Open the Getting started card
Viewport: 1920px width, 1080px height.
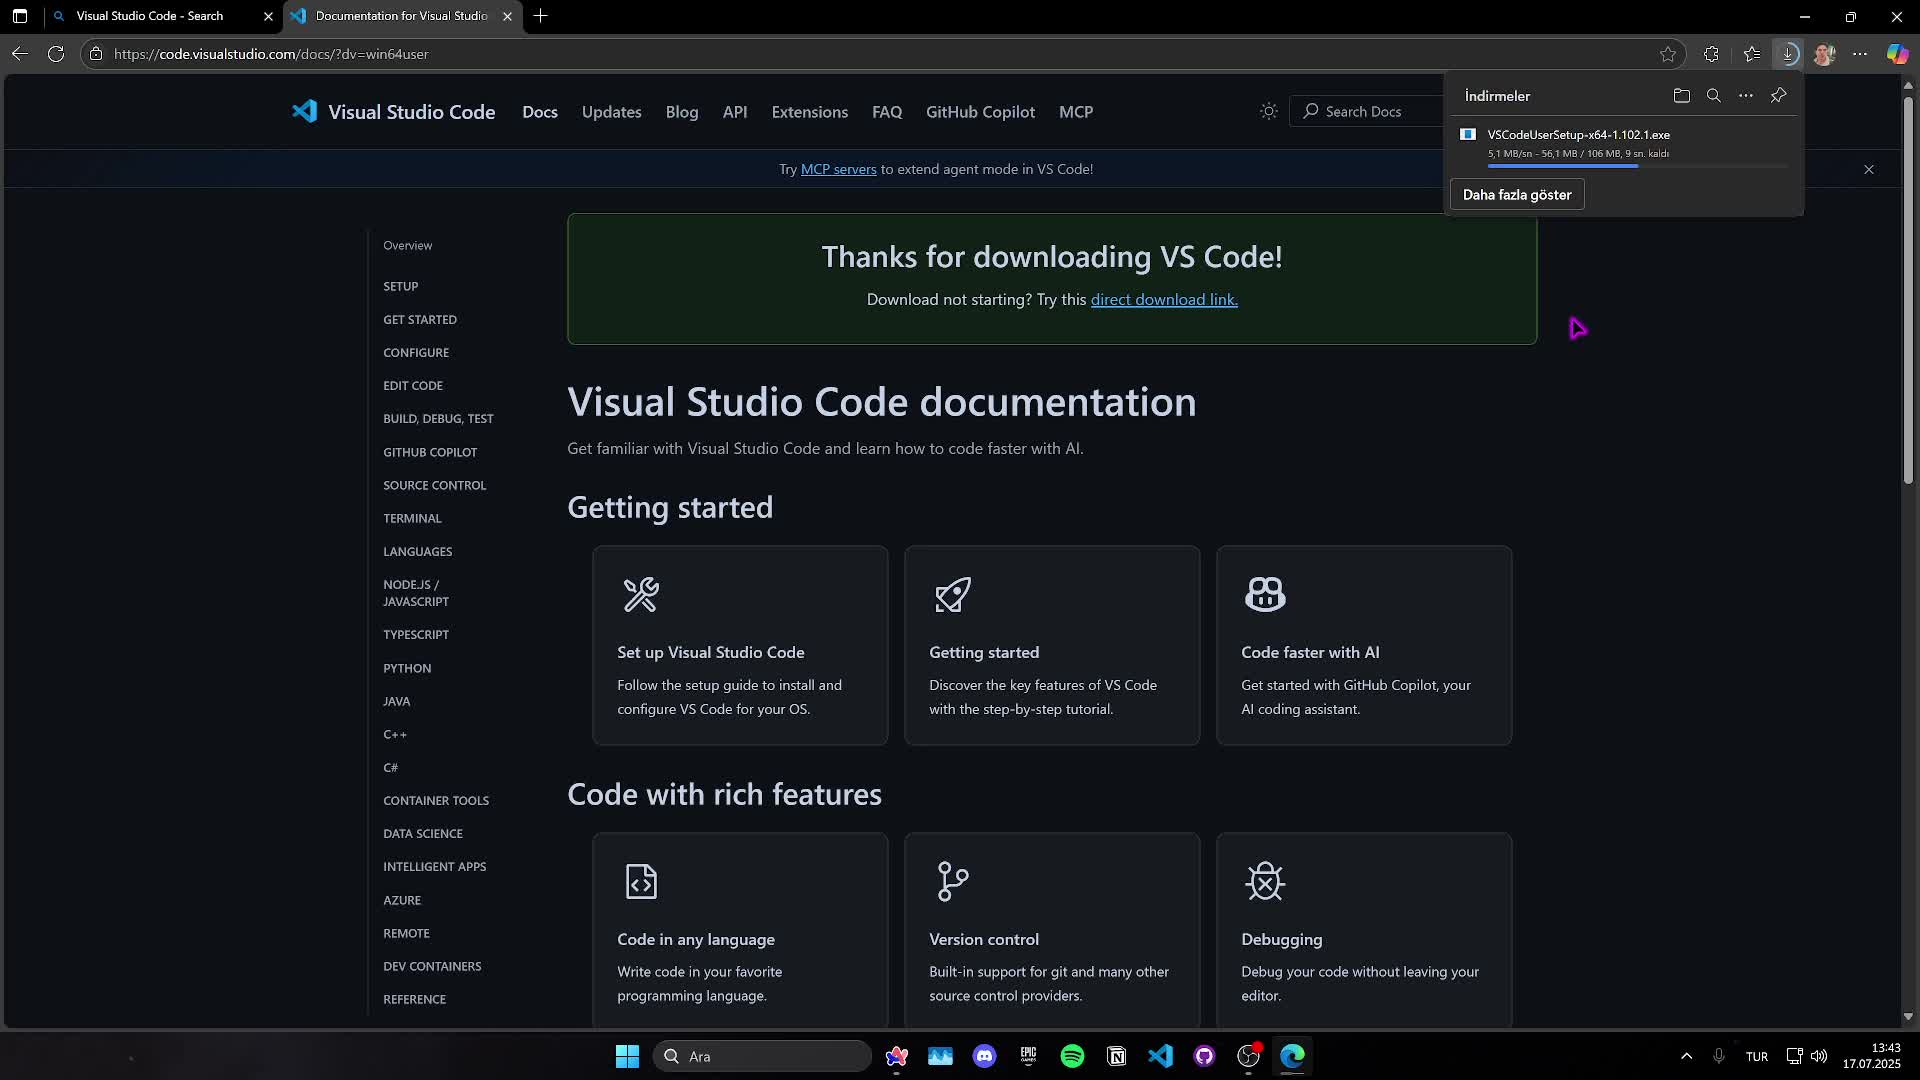pyautogui.click(x=1052, y=645)
